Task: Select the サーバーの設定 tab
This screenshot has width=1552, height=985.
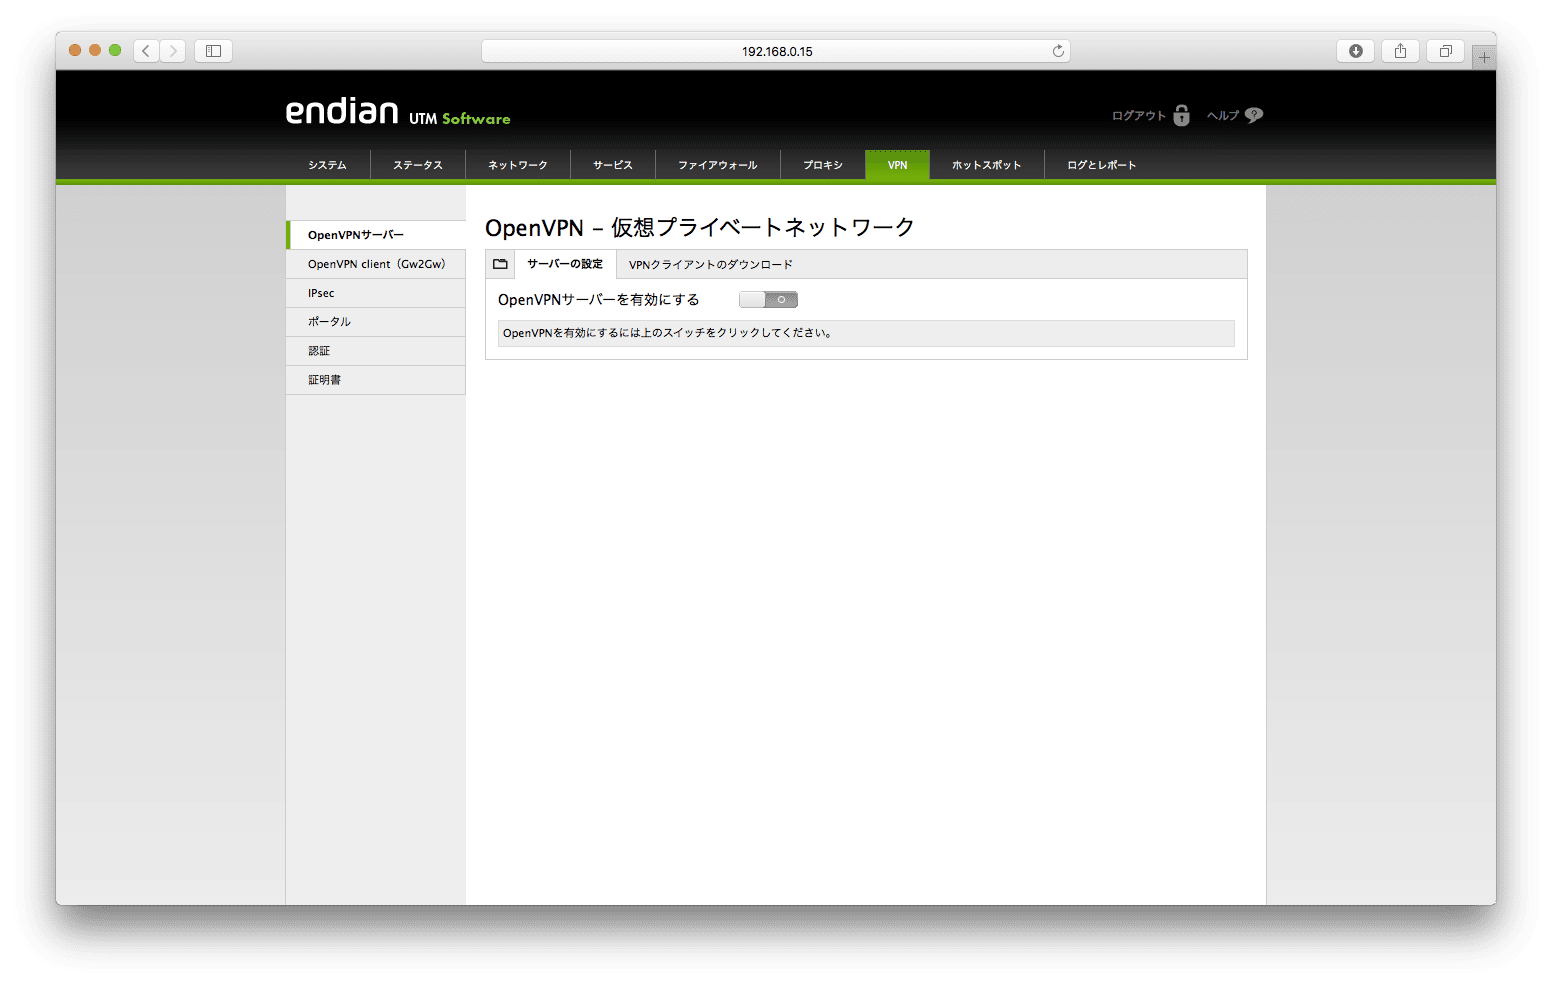Action: tap(565, 264)
